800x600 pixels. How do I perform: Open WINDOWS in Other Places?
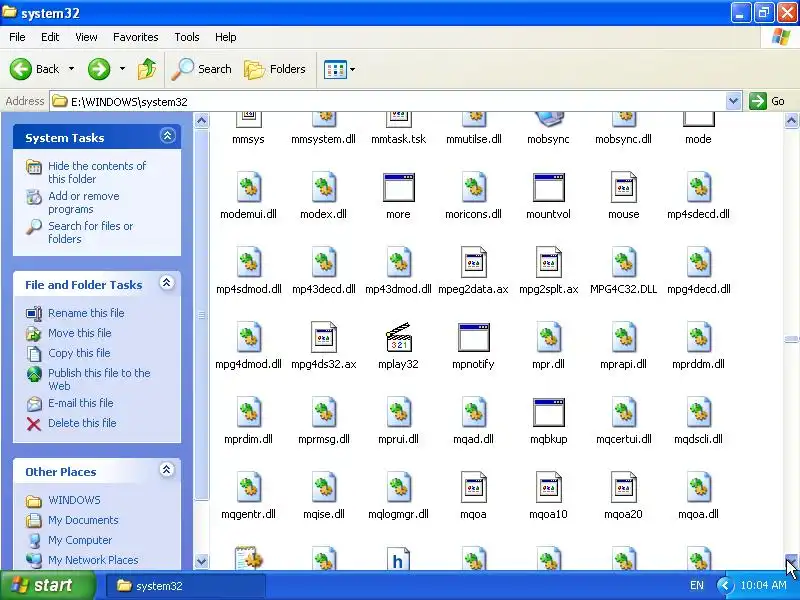click(x=74, y=500)
